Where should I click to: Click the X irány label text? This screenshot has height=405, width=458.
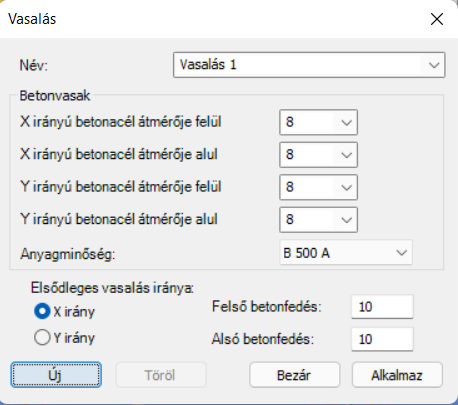[x=74, y=312]
